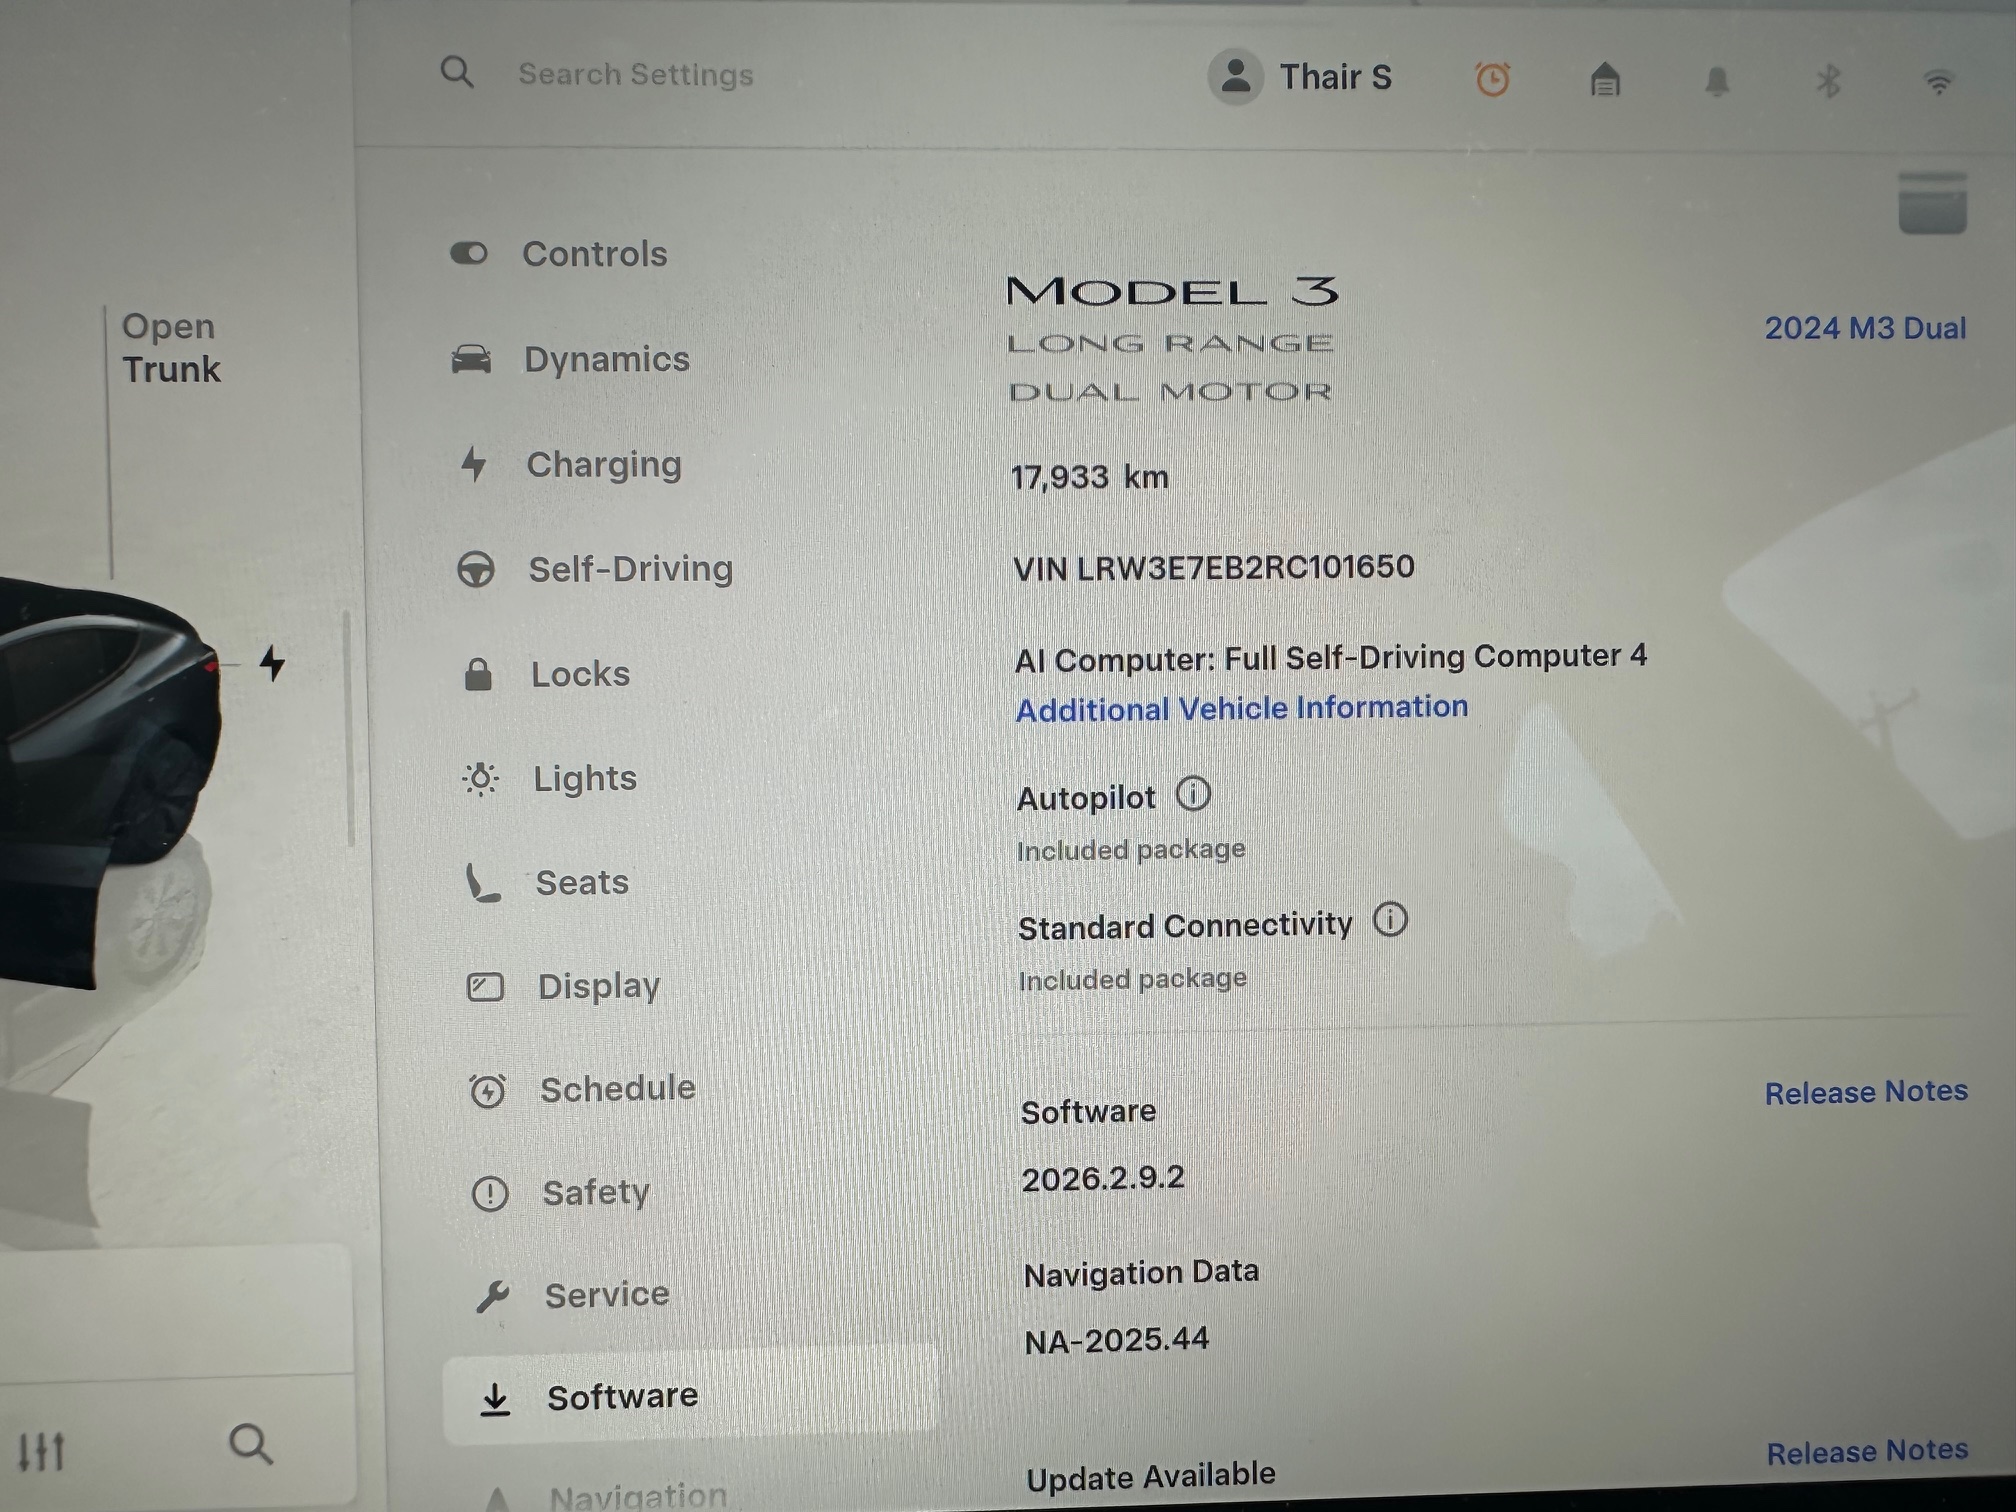Open quick controls sliders icon bottom left

click(42, 1449)
